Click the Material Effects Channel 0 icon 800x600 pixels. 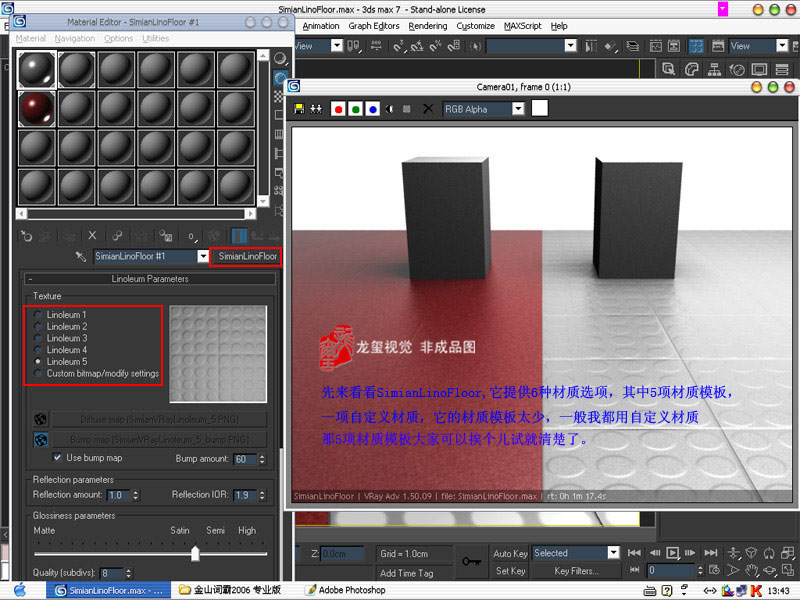(192, 236)
